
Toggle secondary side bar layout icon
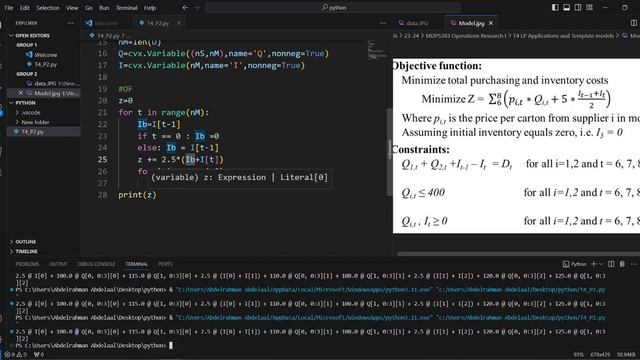578,7
